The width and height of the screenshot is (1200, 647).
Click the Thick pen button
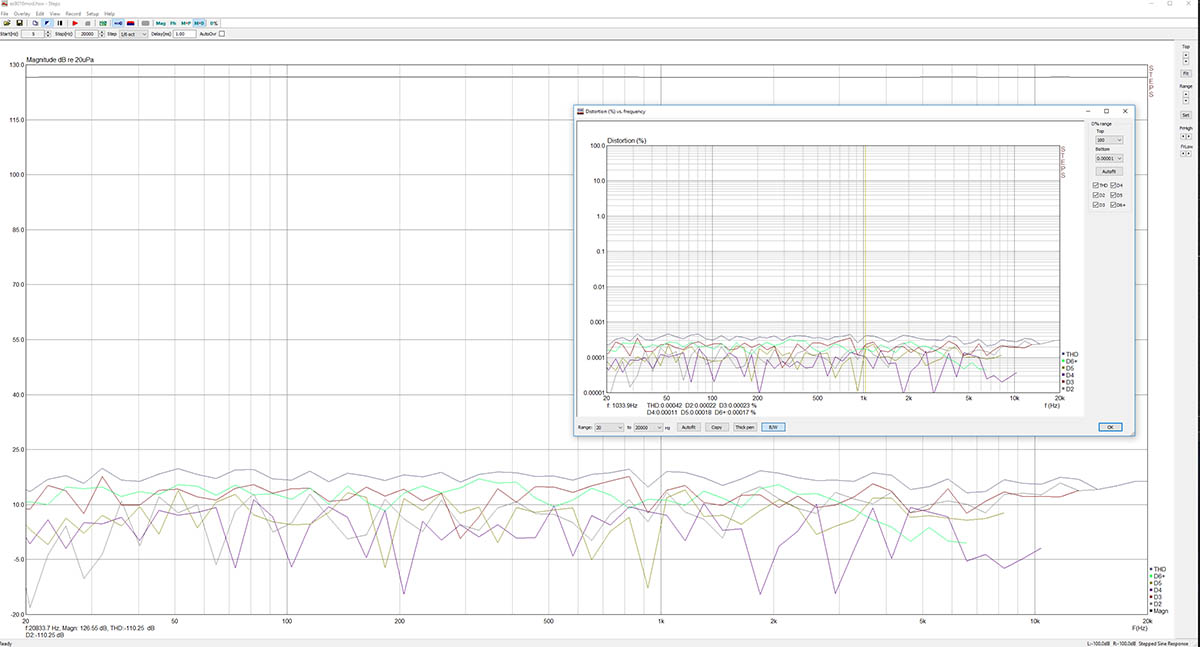(744, 427)
